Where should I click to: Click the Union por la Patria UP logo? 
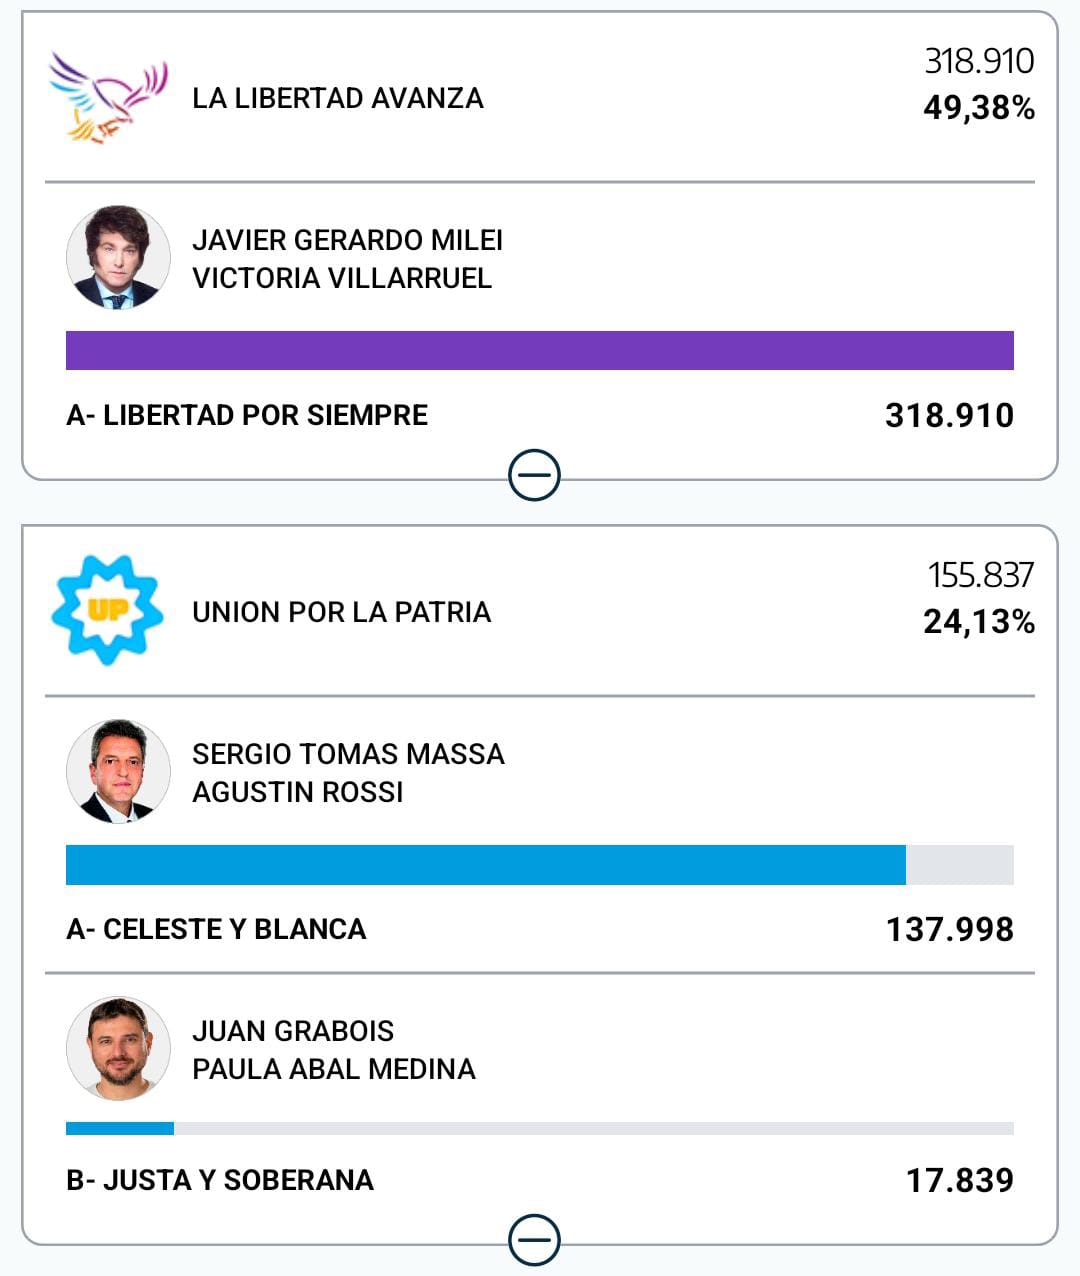(x=107, y=610)
